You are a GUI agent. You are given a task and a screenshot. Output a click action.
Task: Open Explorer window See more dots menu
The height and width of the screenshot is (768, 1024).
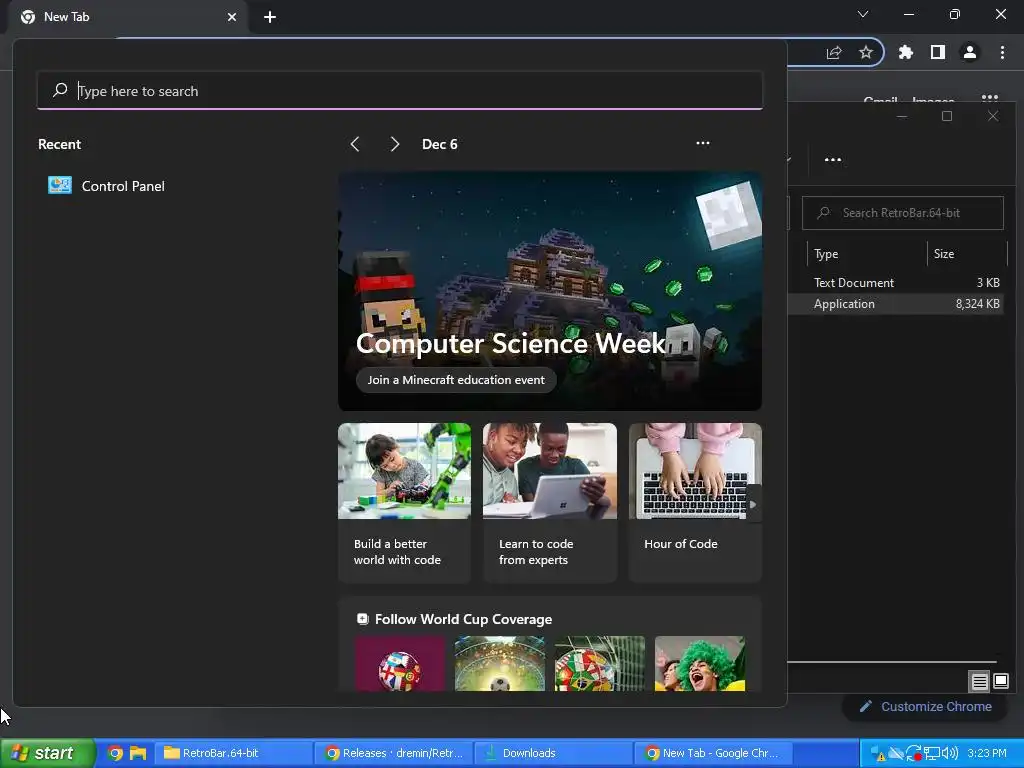833,160
